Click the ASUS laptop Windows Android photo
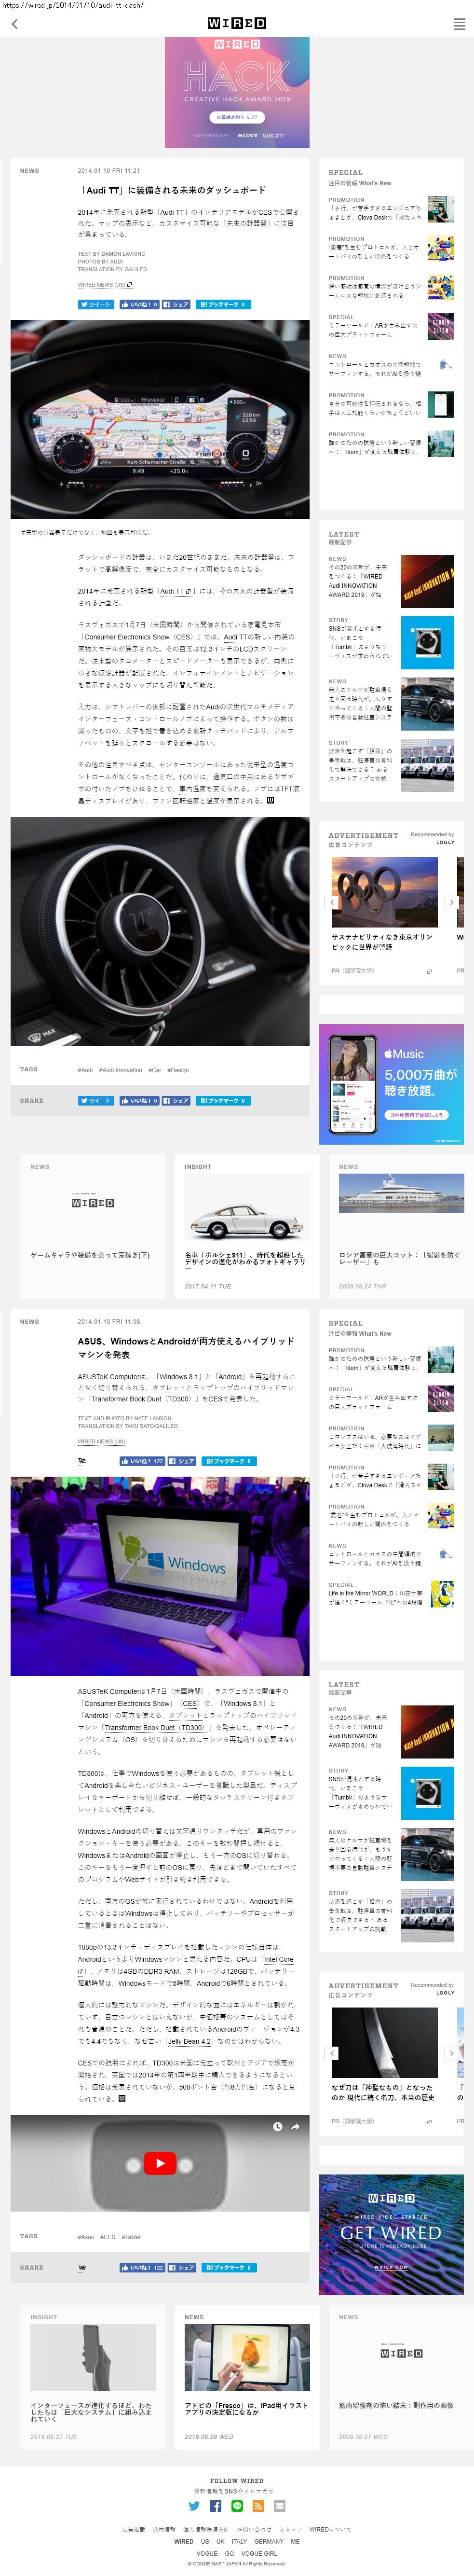The width and height of the screenshot is (474, 2576). point(160,1576)
